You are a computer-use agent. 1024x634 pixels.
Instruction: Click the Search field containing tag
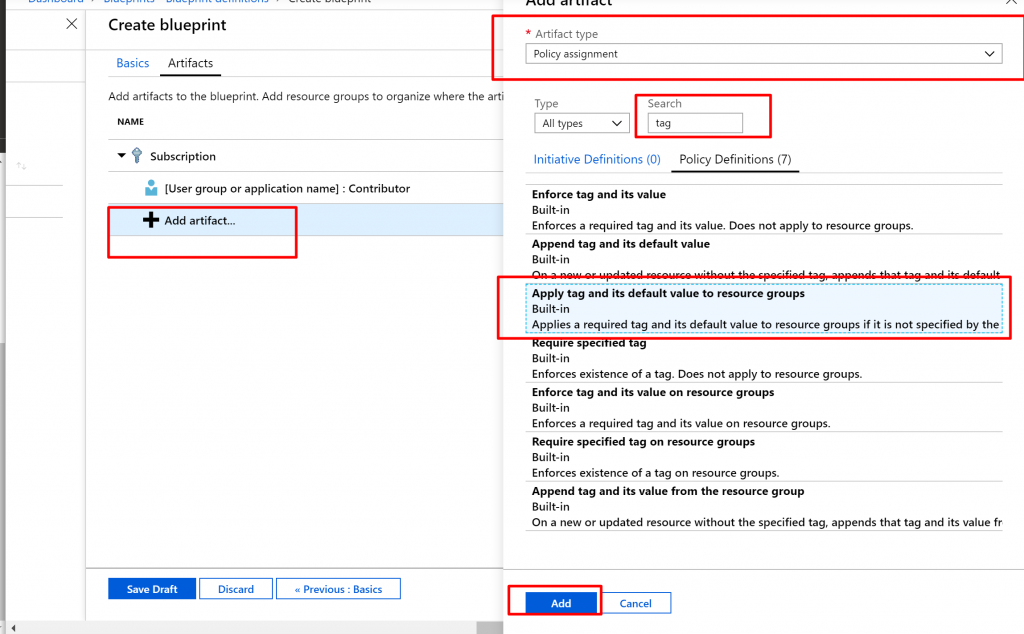coord(694,123)
